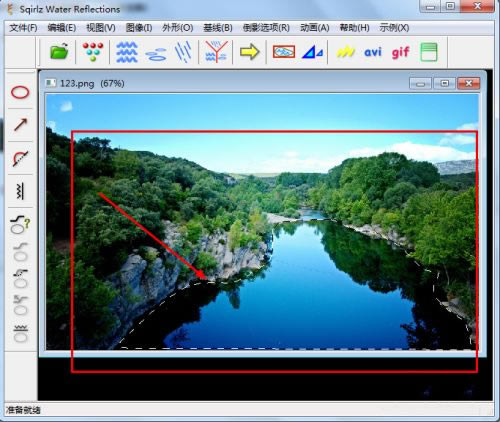The height and width of the screenshot is (422, 500).
Task: Select the red ellipse outline tool
Action: [x=20, y=92]
